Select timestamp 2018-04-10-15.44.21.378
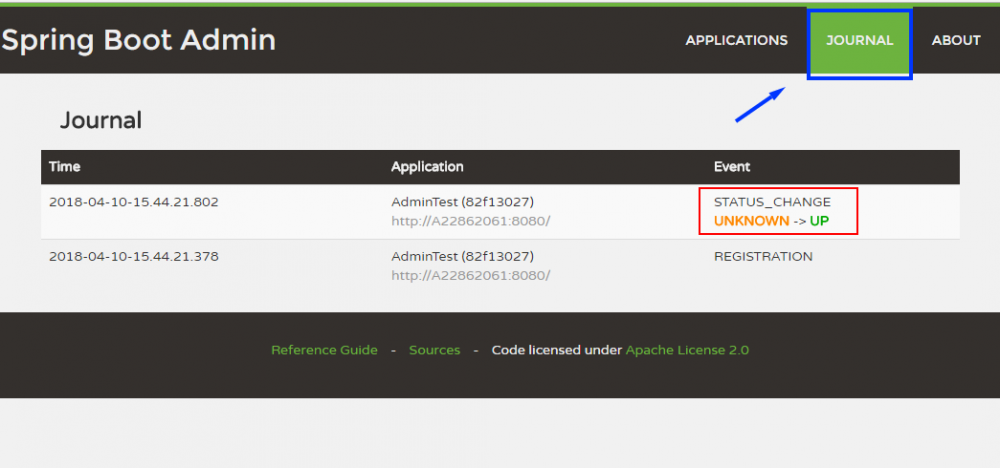Screen dimensions: 1000x468 [x=134, y=256]
